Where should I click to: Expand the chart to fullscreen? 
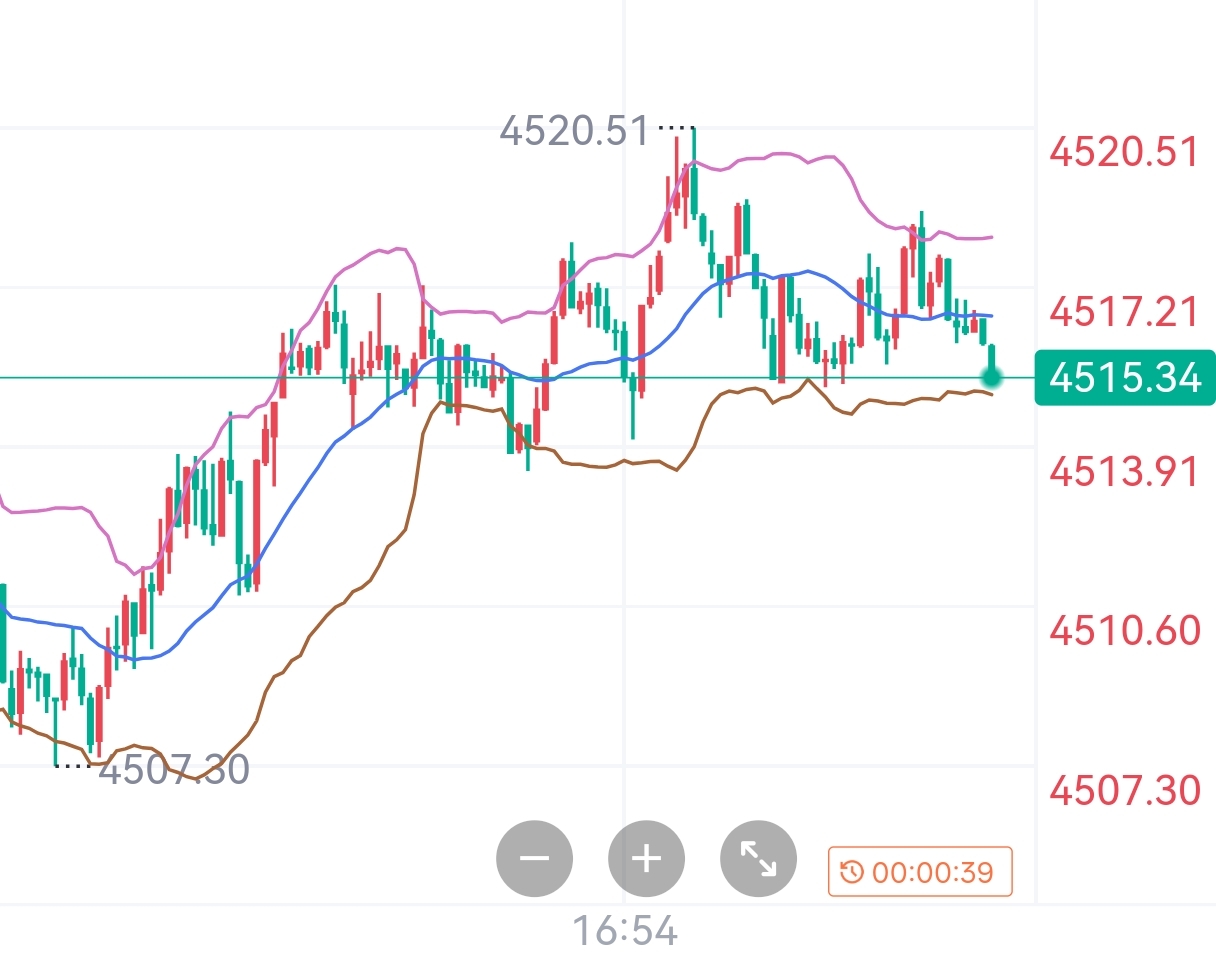coord(758,858)
